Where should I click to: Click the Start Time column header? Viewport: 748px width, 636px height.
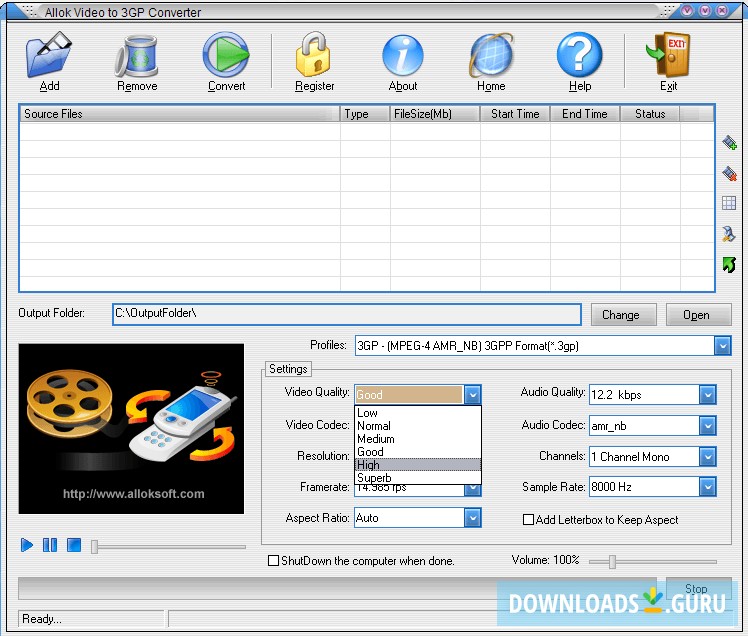pyautogui.click(x=515, y=114)
